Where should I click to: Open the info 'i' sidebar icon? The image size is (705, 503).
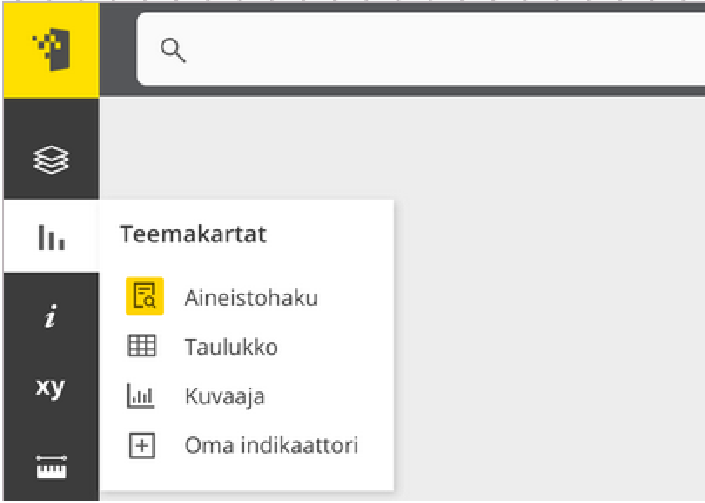click(51, 316)
